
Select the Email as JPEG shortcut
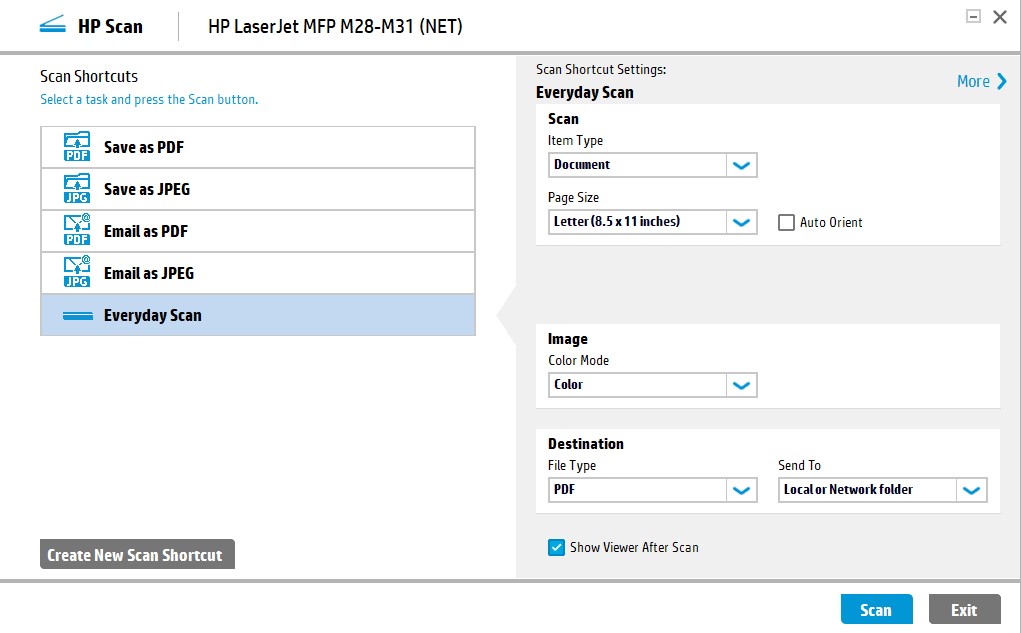(258, 273)
